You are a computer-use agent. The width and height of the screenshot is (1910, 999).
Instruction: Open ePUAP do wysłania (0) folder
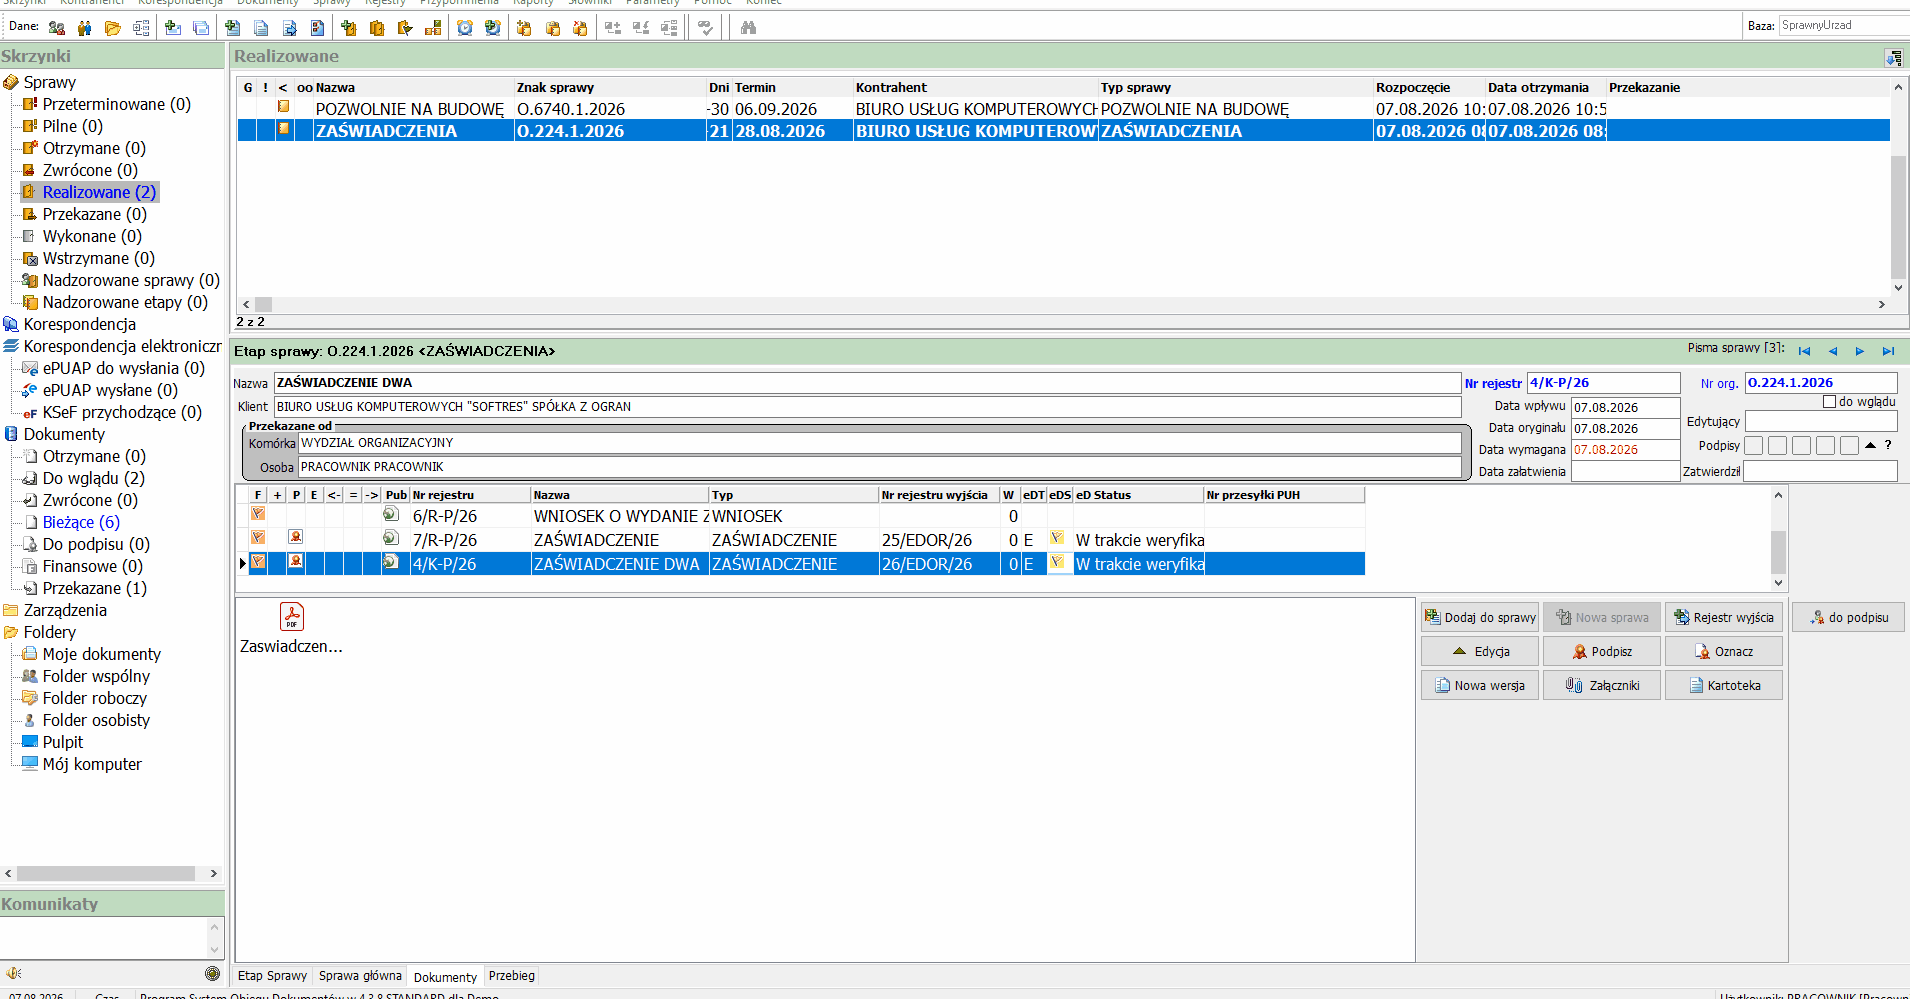[x=123, y=368]
